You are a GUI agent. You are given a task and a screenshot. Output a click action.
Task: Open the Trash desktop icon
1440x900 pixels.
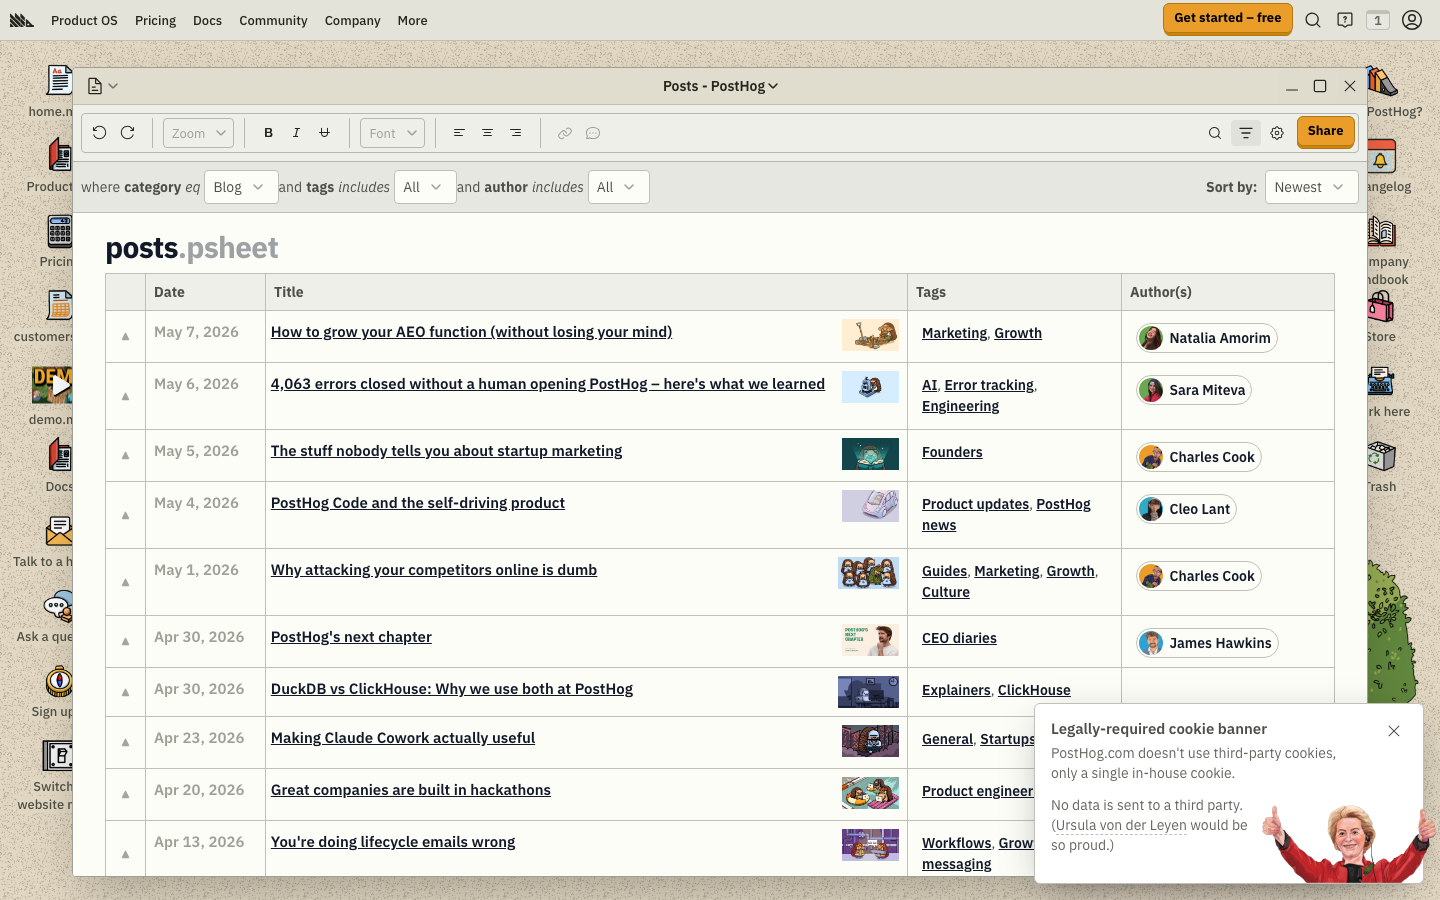1382,467
